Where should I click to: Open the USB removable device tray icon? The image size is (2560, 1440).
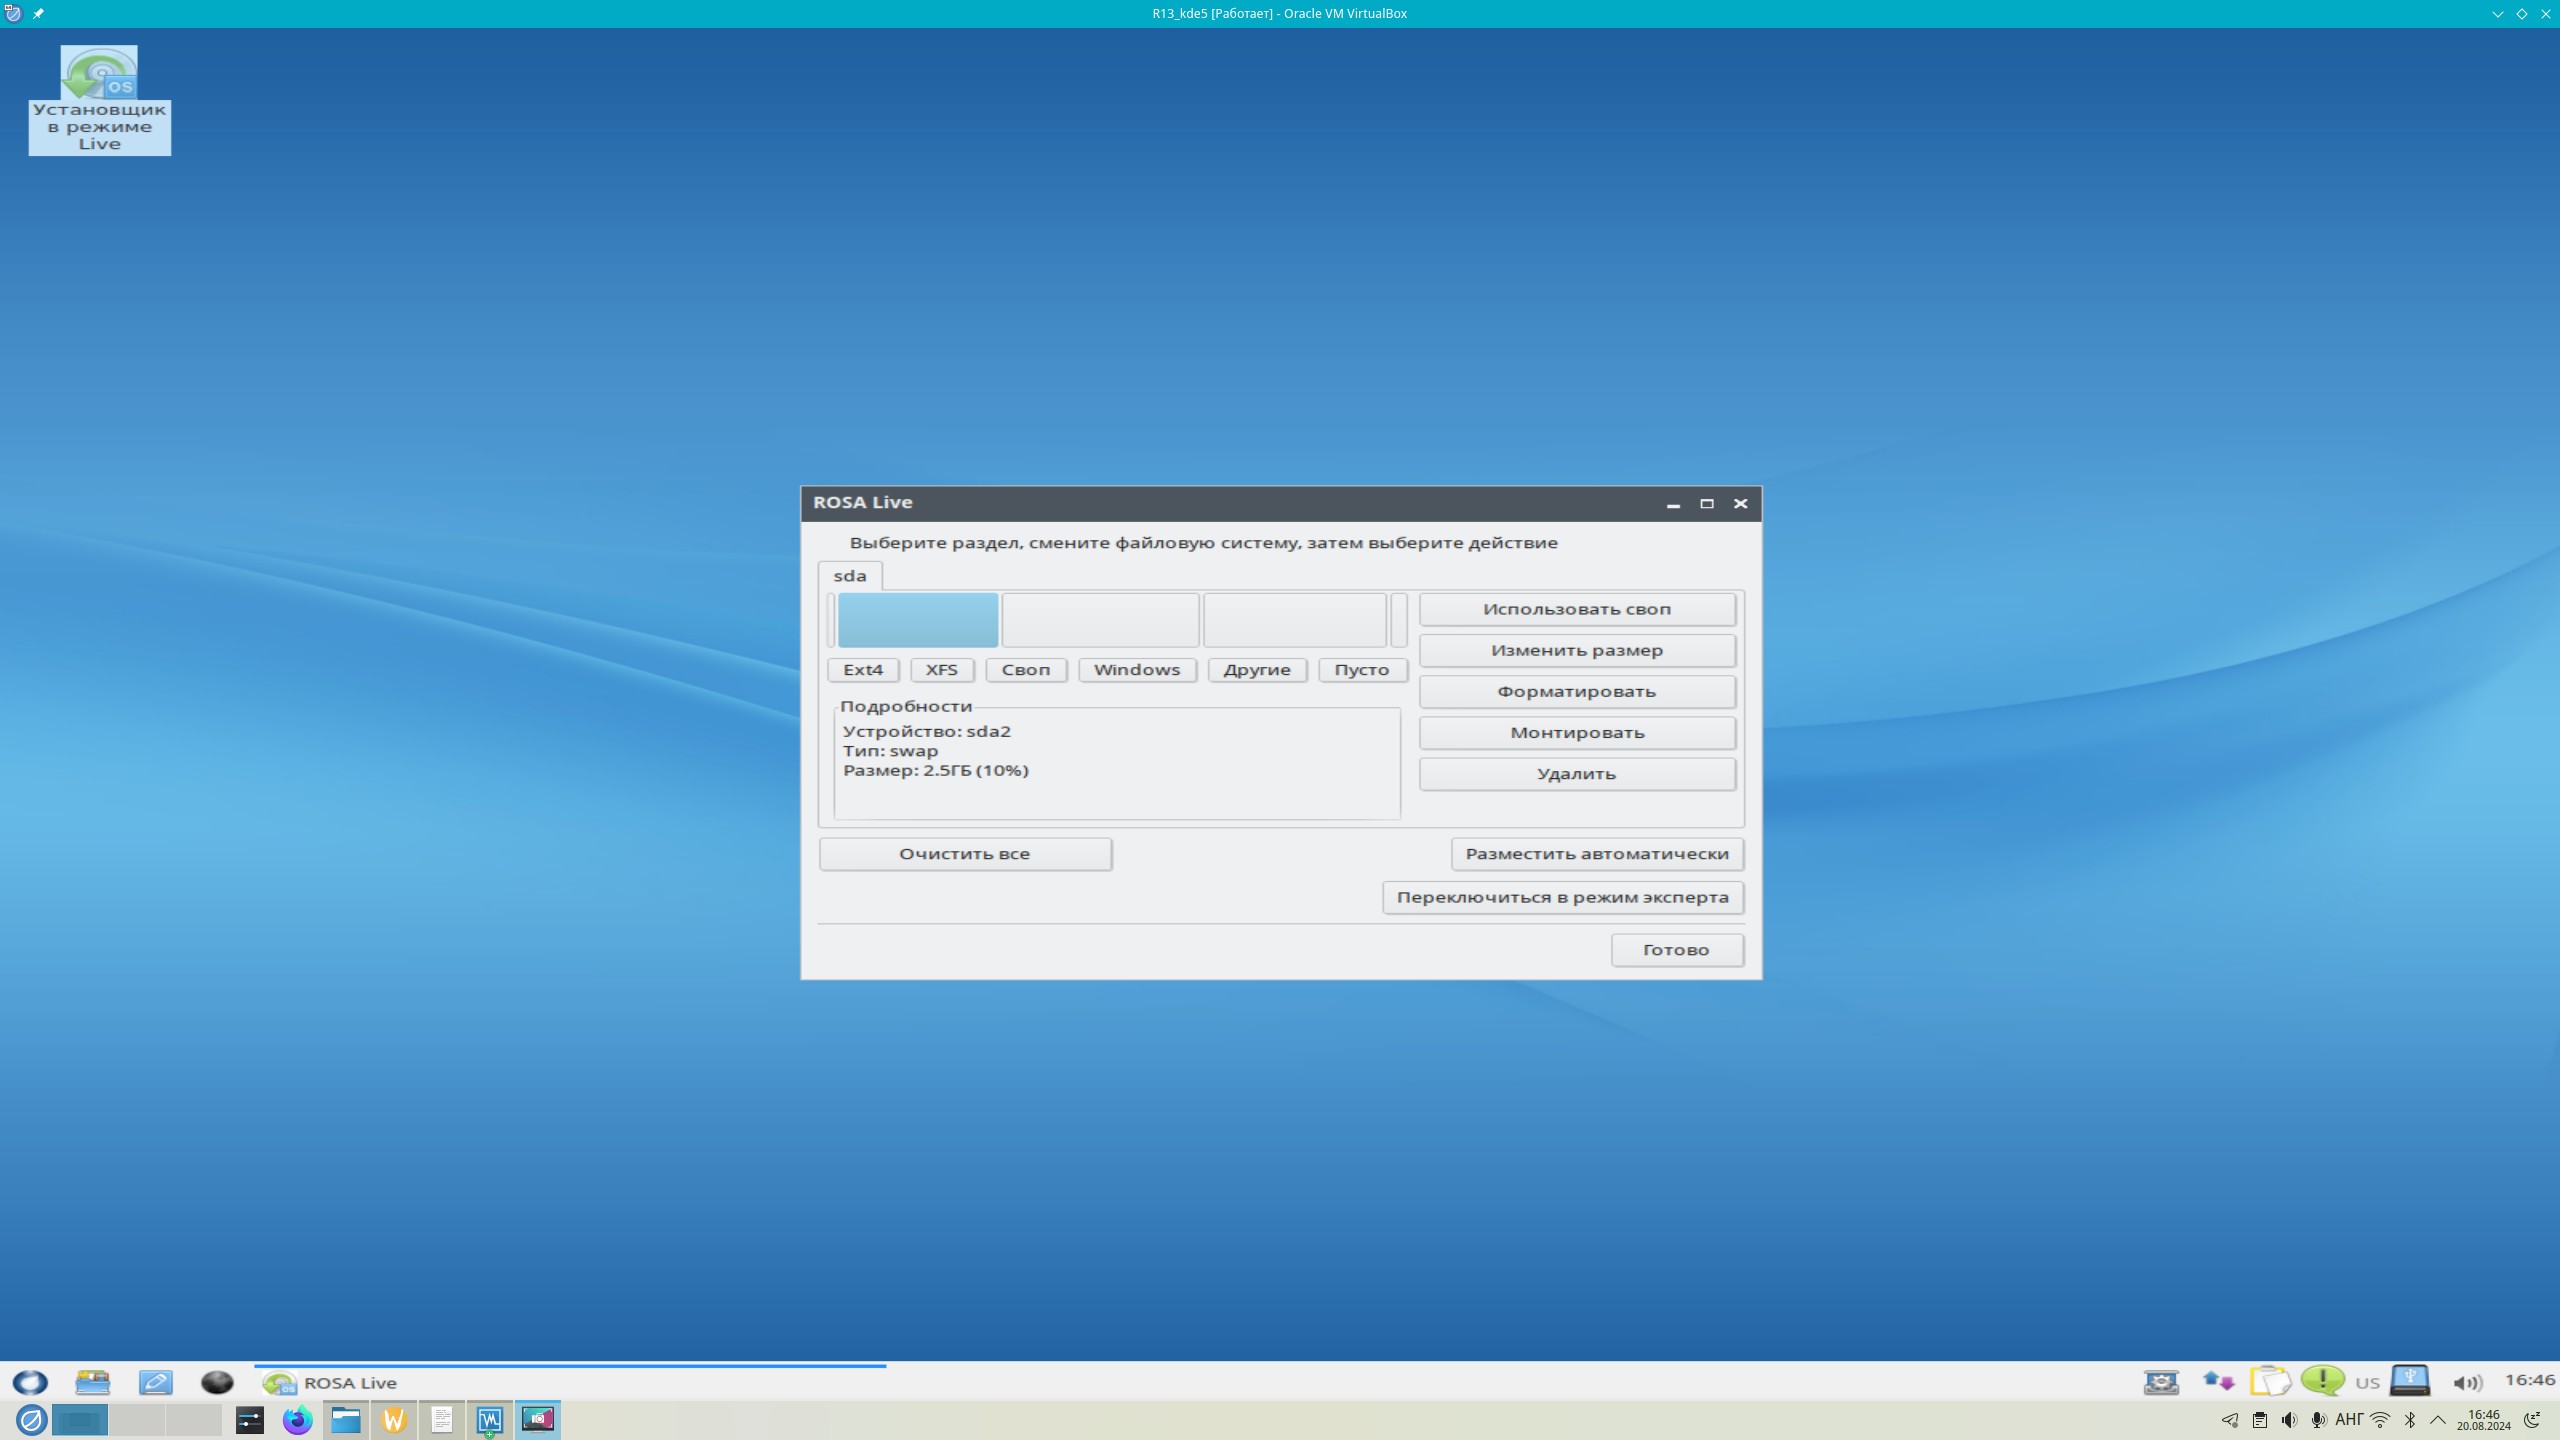click(x=2410, y=1381)
